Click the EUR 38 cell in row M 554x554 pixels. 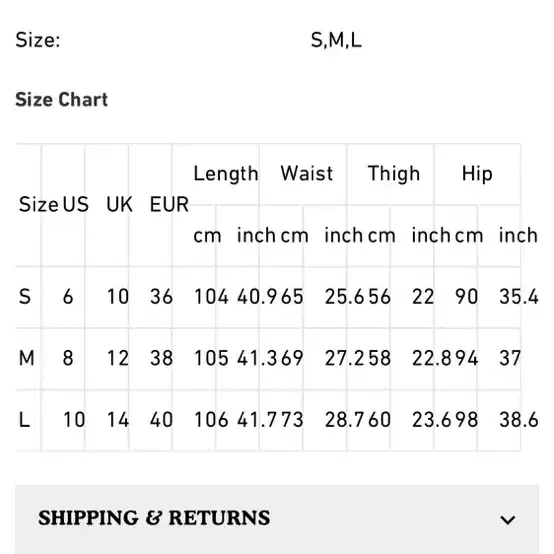[161, 358]
